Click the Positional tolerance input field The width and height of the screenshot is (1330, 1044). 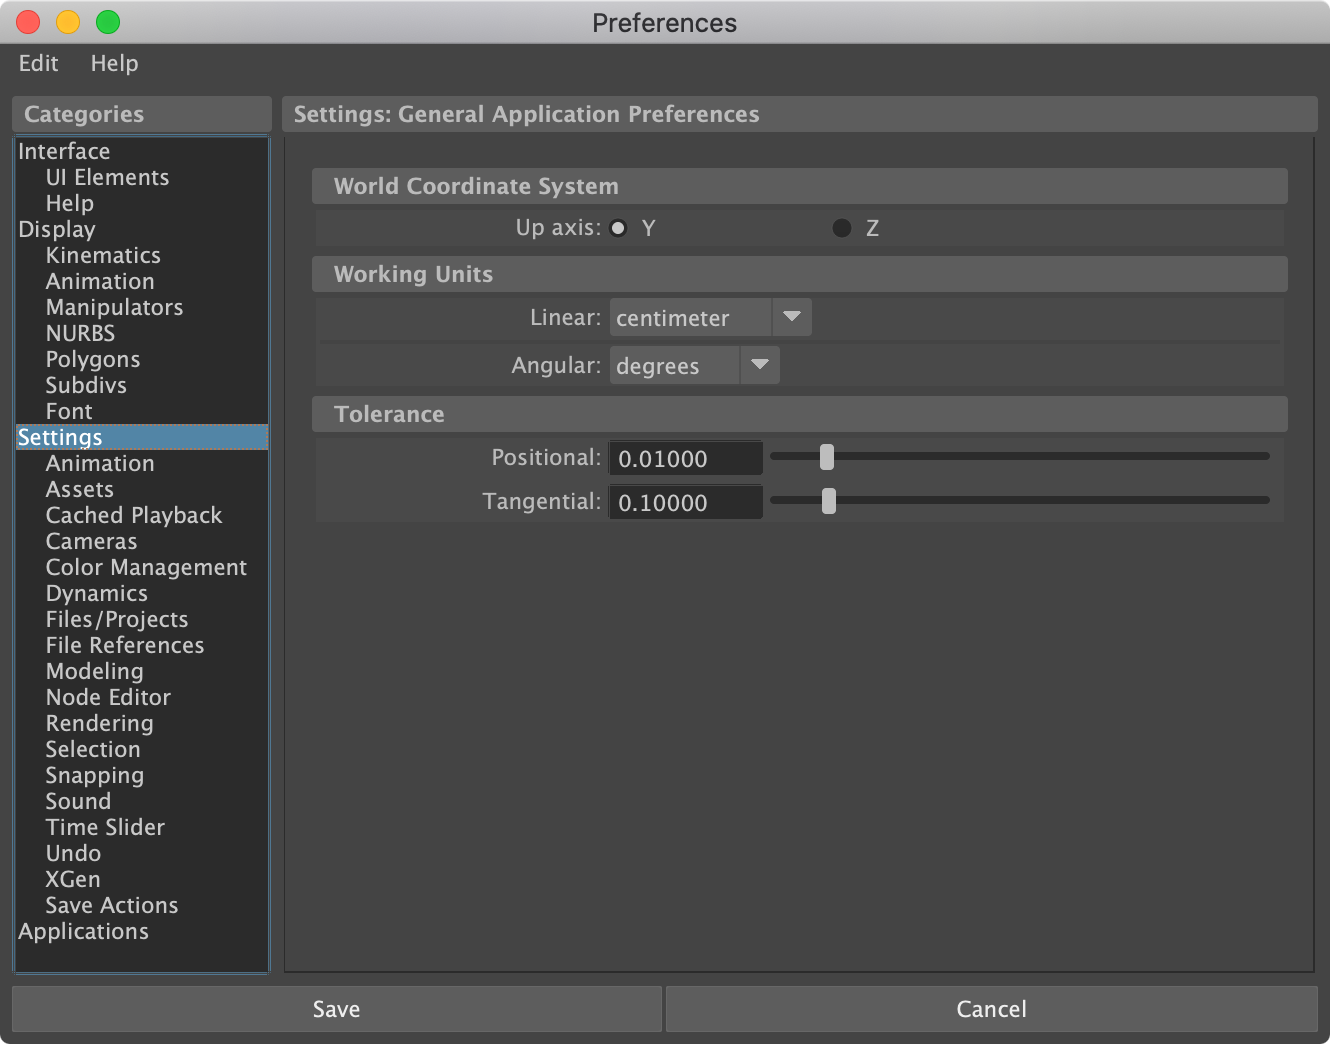pyautogui.click(x=685, y=459)
